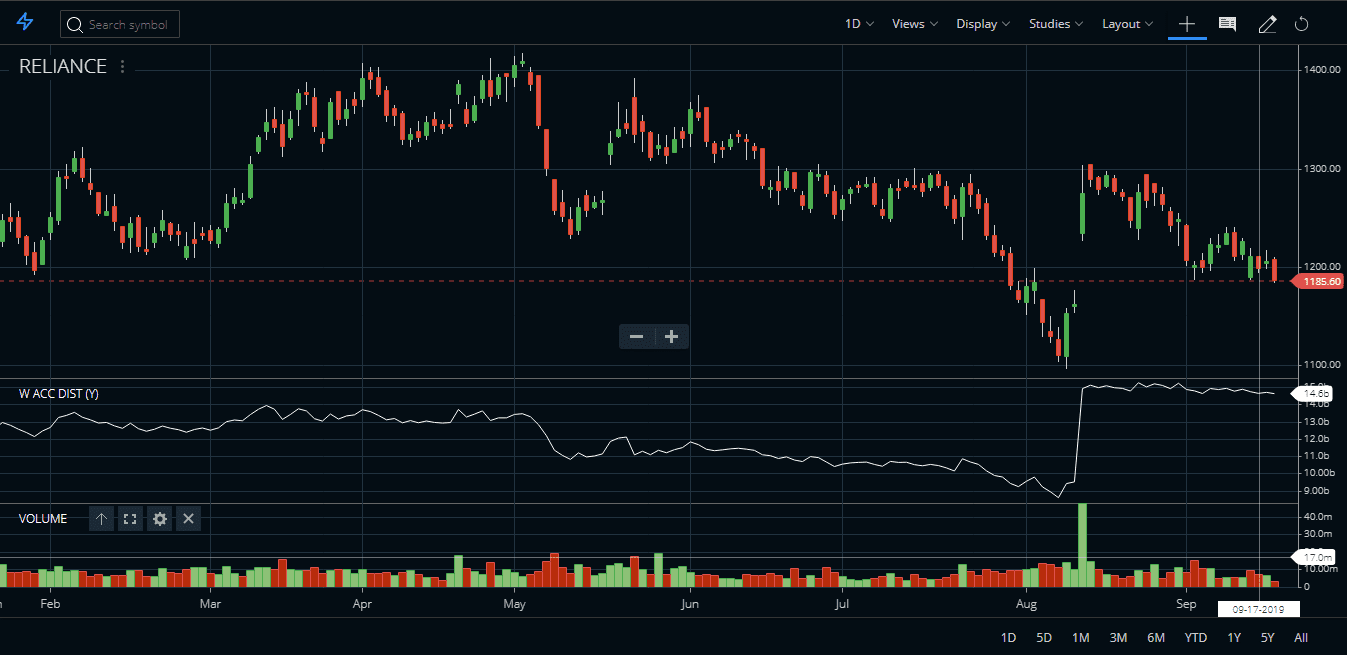Select the 5Y range button
Viewport: 1347px width, 655px height.
[x=1268, y=637]
